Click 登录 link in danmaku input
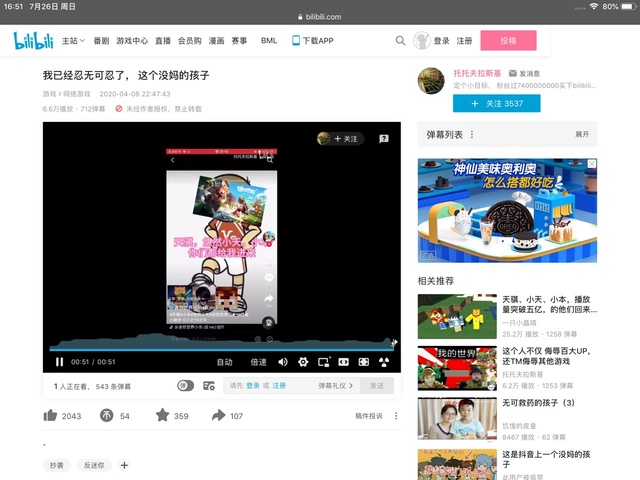 [253, 385]
